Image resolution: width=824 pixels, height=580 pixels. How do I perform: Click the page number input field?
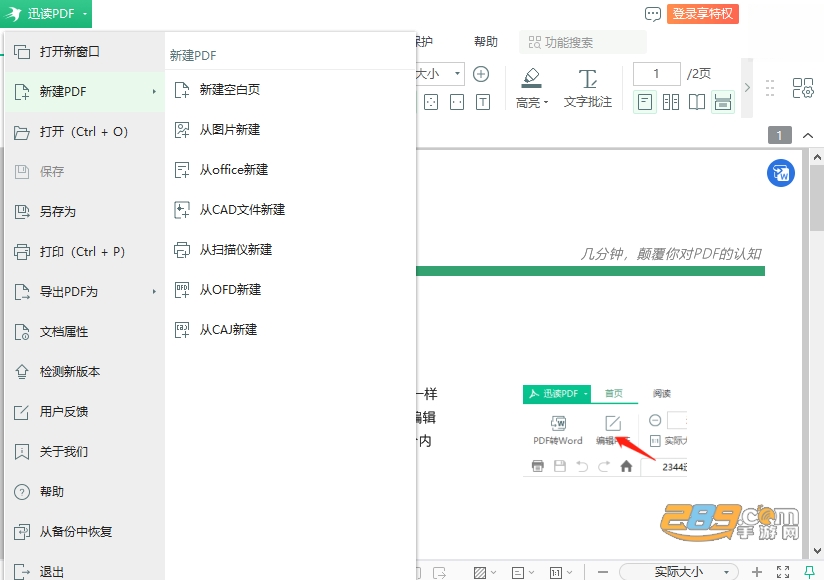point(656,74)
